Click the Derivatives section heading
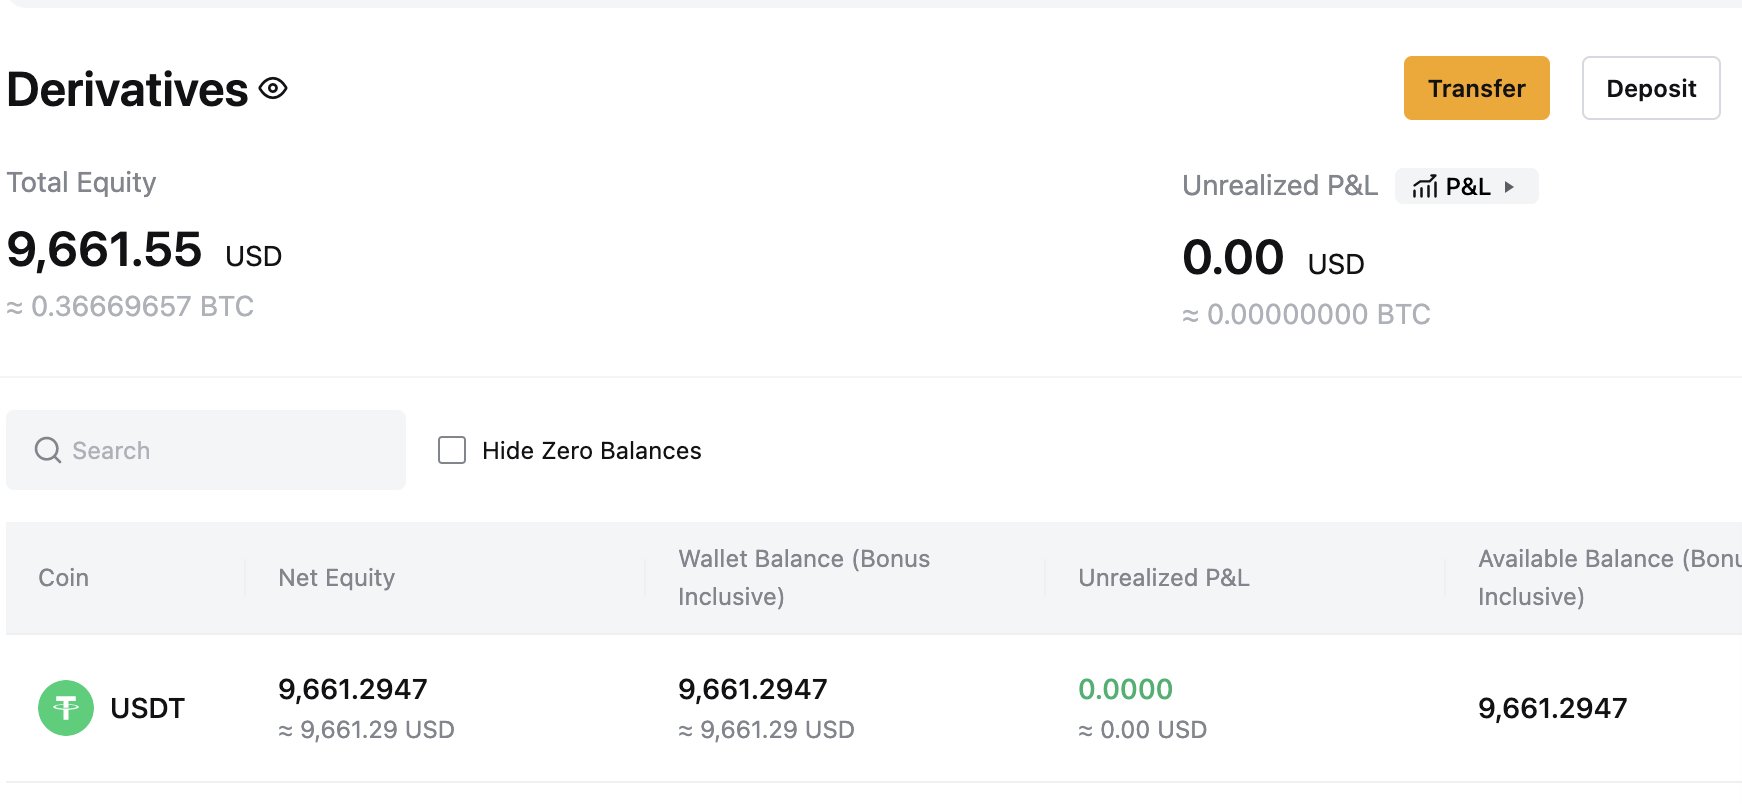Viewport: 1742px width, 804px height. coord(127,90)
